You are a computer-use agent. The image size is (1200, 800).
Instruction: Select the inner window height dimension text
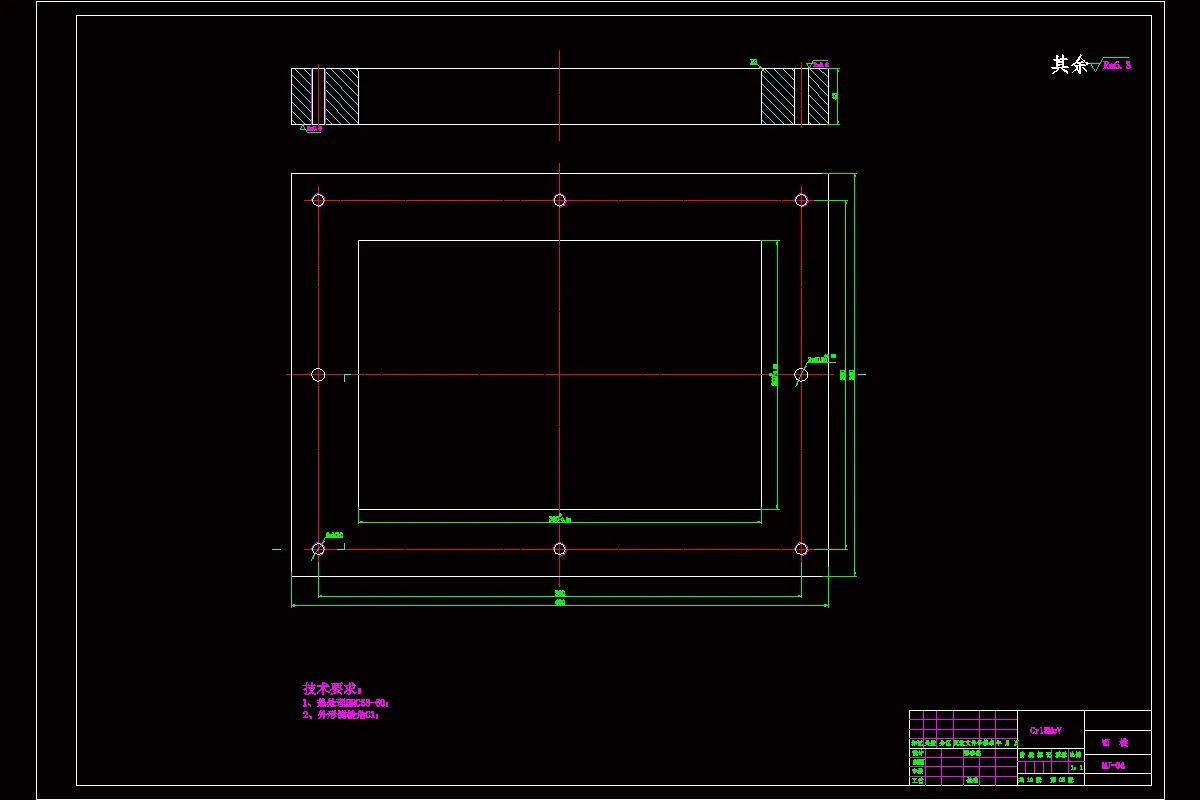click(x=775, y=375)
